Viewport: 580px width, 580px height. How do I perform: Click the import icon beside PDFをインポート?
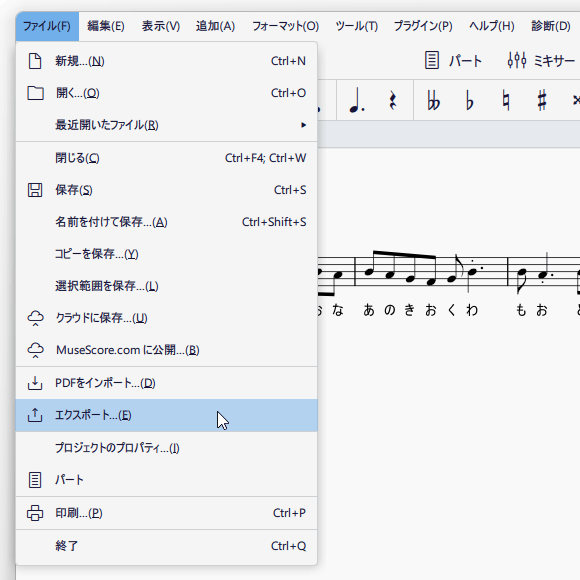click(35, 383)
